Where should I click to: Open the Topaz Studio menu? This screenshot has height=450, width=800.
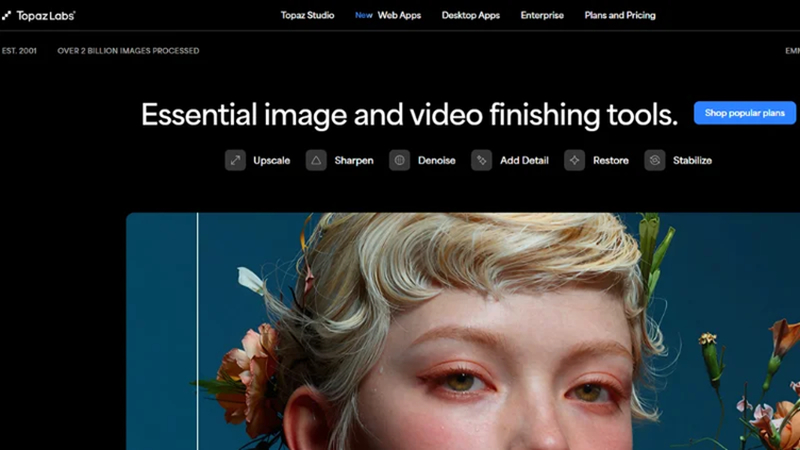pyautogui.click(x=307, y=15)
